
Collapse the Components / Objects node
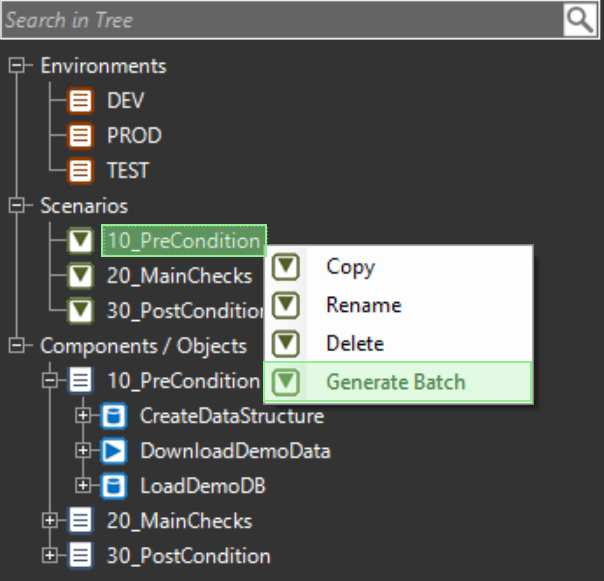pos(17,345)
